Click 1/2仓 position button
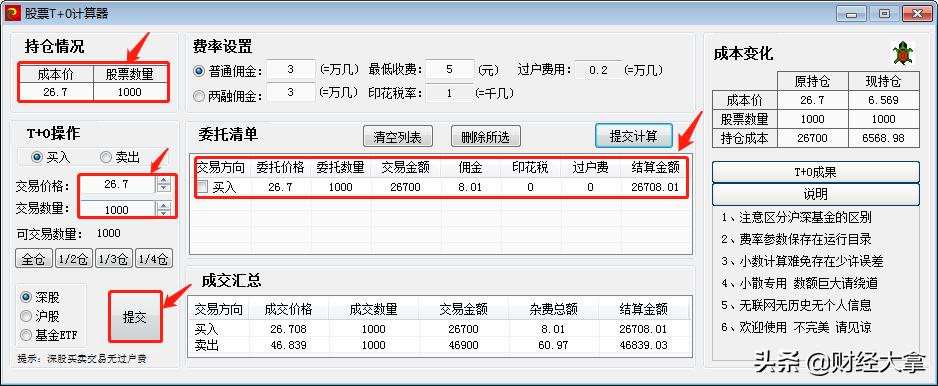 click(74, 259)
